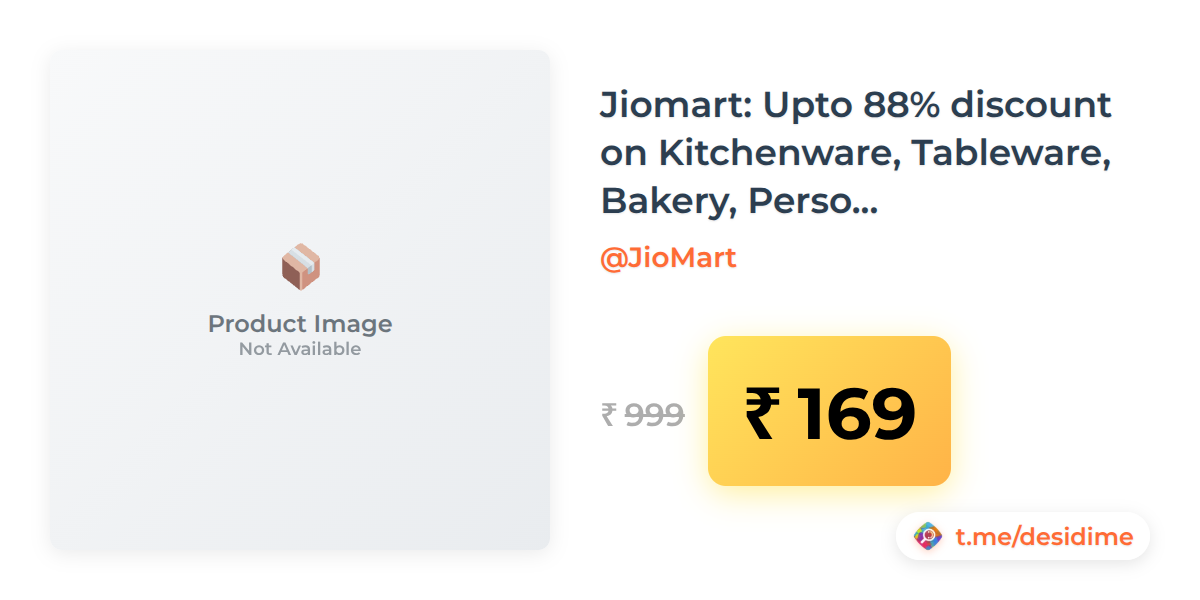1200x600 pixels.
Task: Click the rupee symbol in the yellow price badge
Action: coord(761,413)
